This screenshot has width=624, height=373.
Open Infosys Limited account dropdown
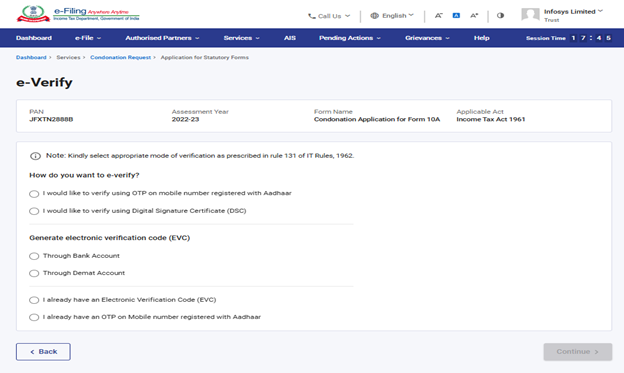pyautogui.click(x=600, y=11)
